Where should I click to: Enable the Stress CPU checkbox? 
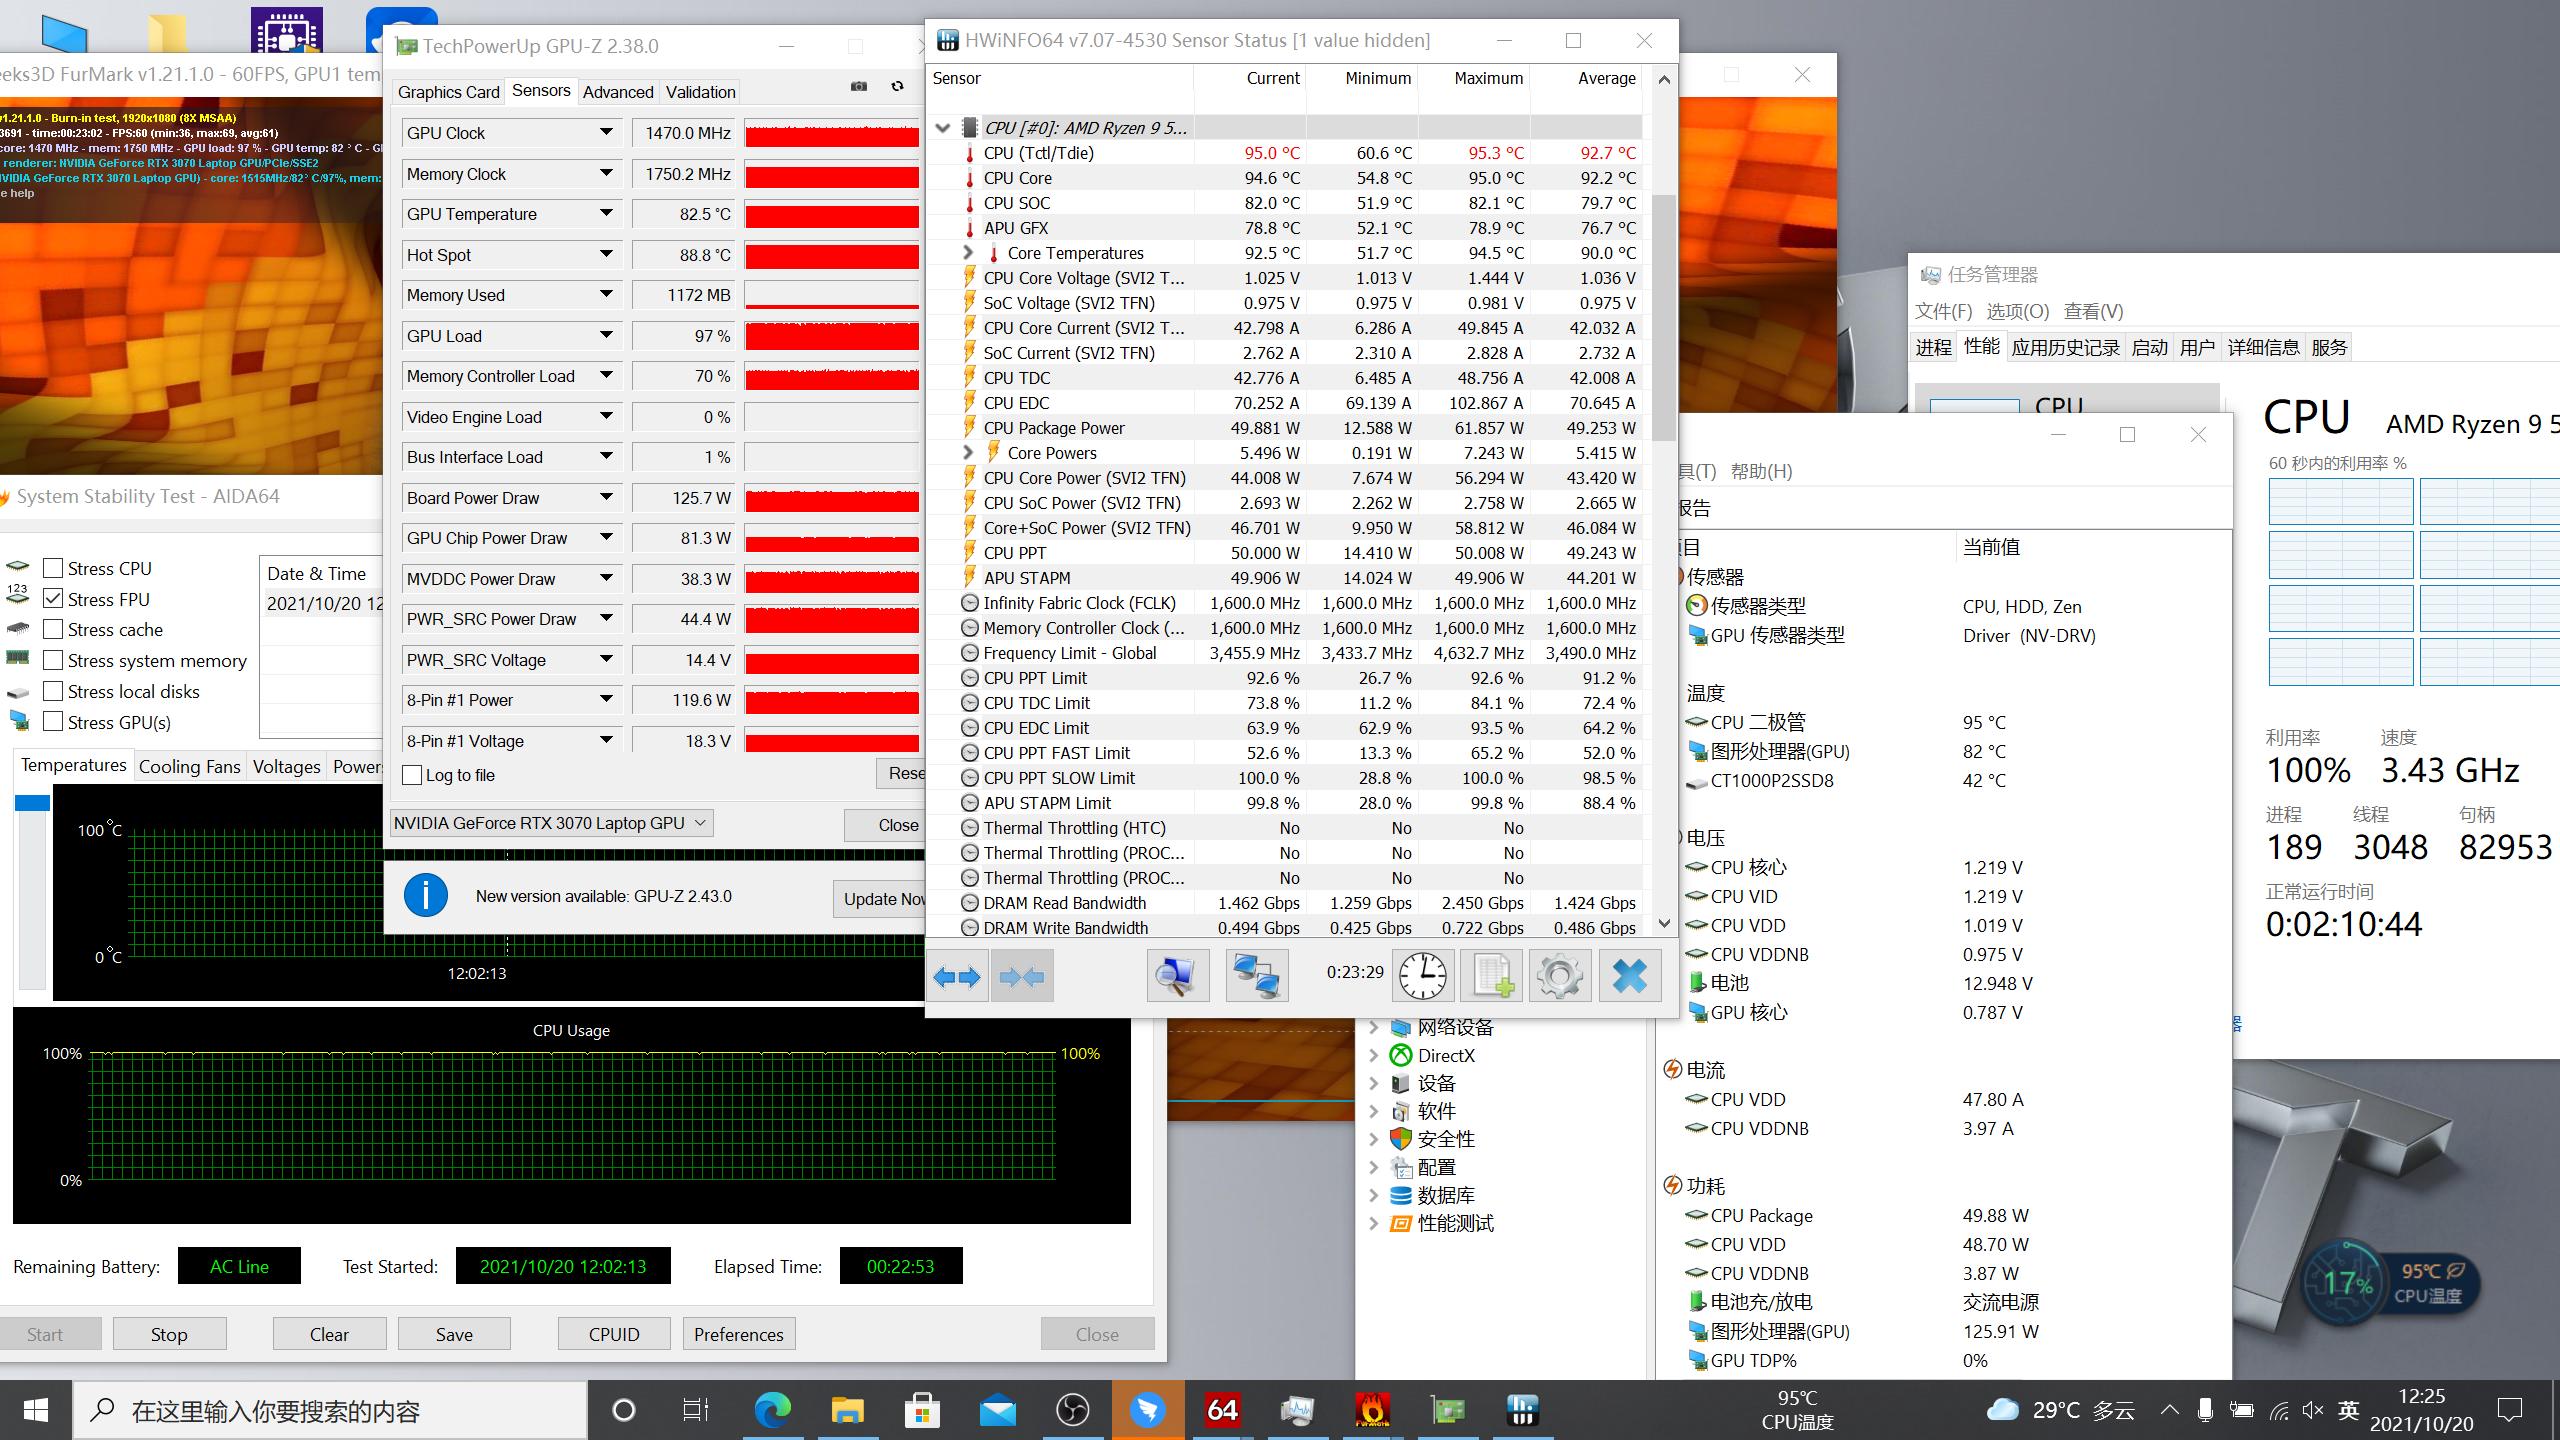54,568
